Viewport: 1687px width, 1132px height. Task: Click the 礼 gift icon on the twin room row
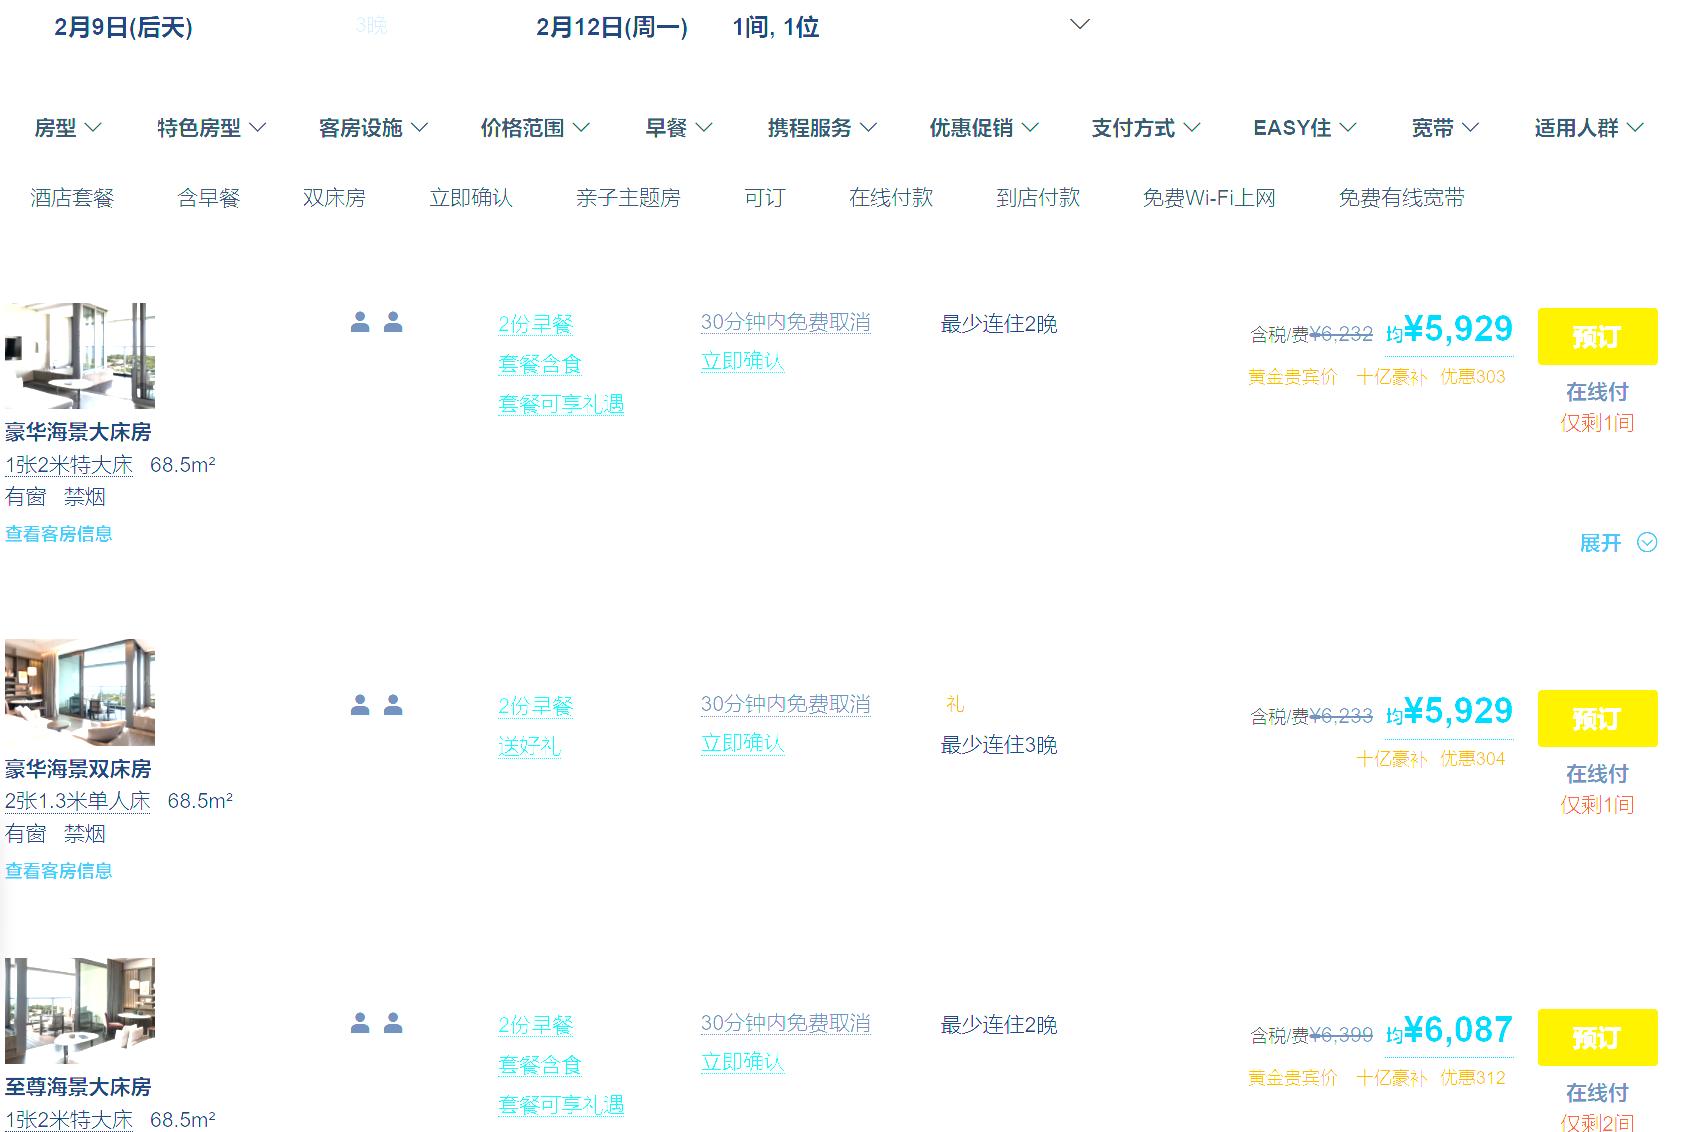[955, 704]
